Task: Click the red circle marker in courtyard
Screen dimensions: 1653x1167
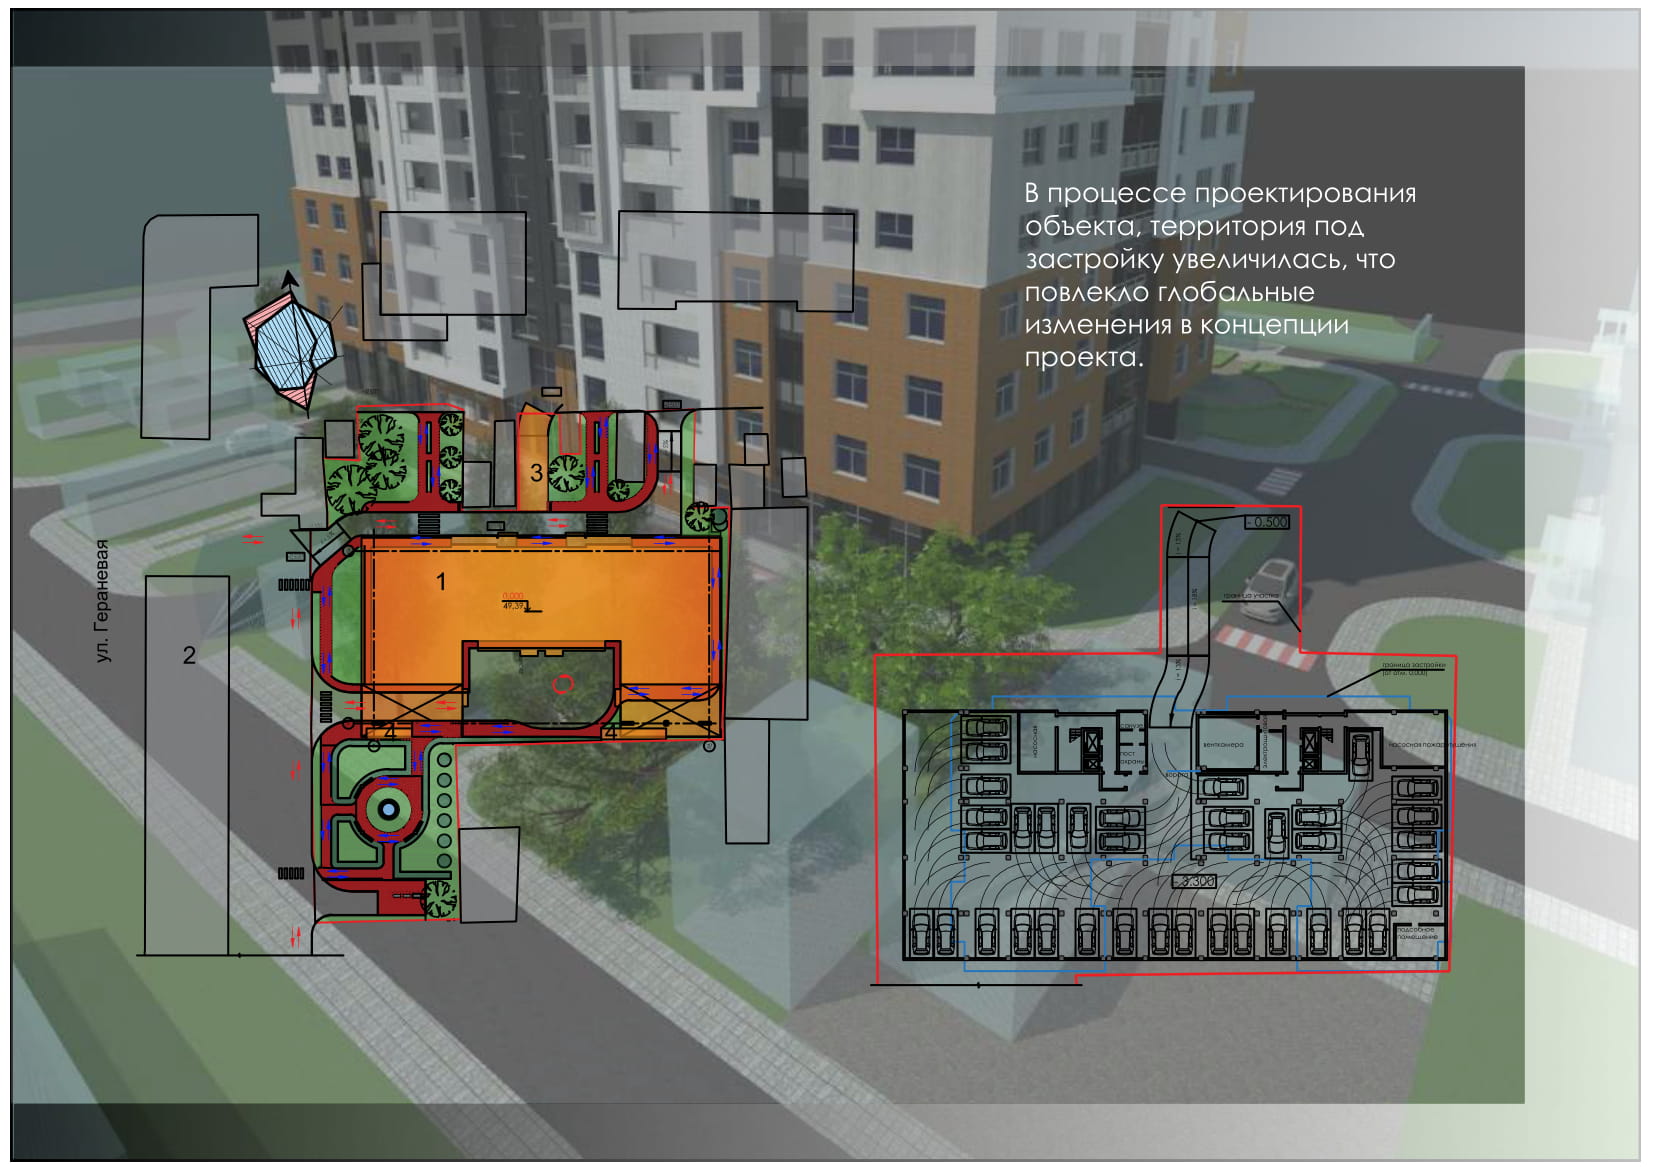Action: pos(563,684)
